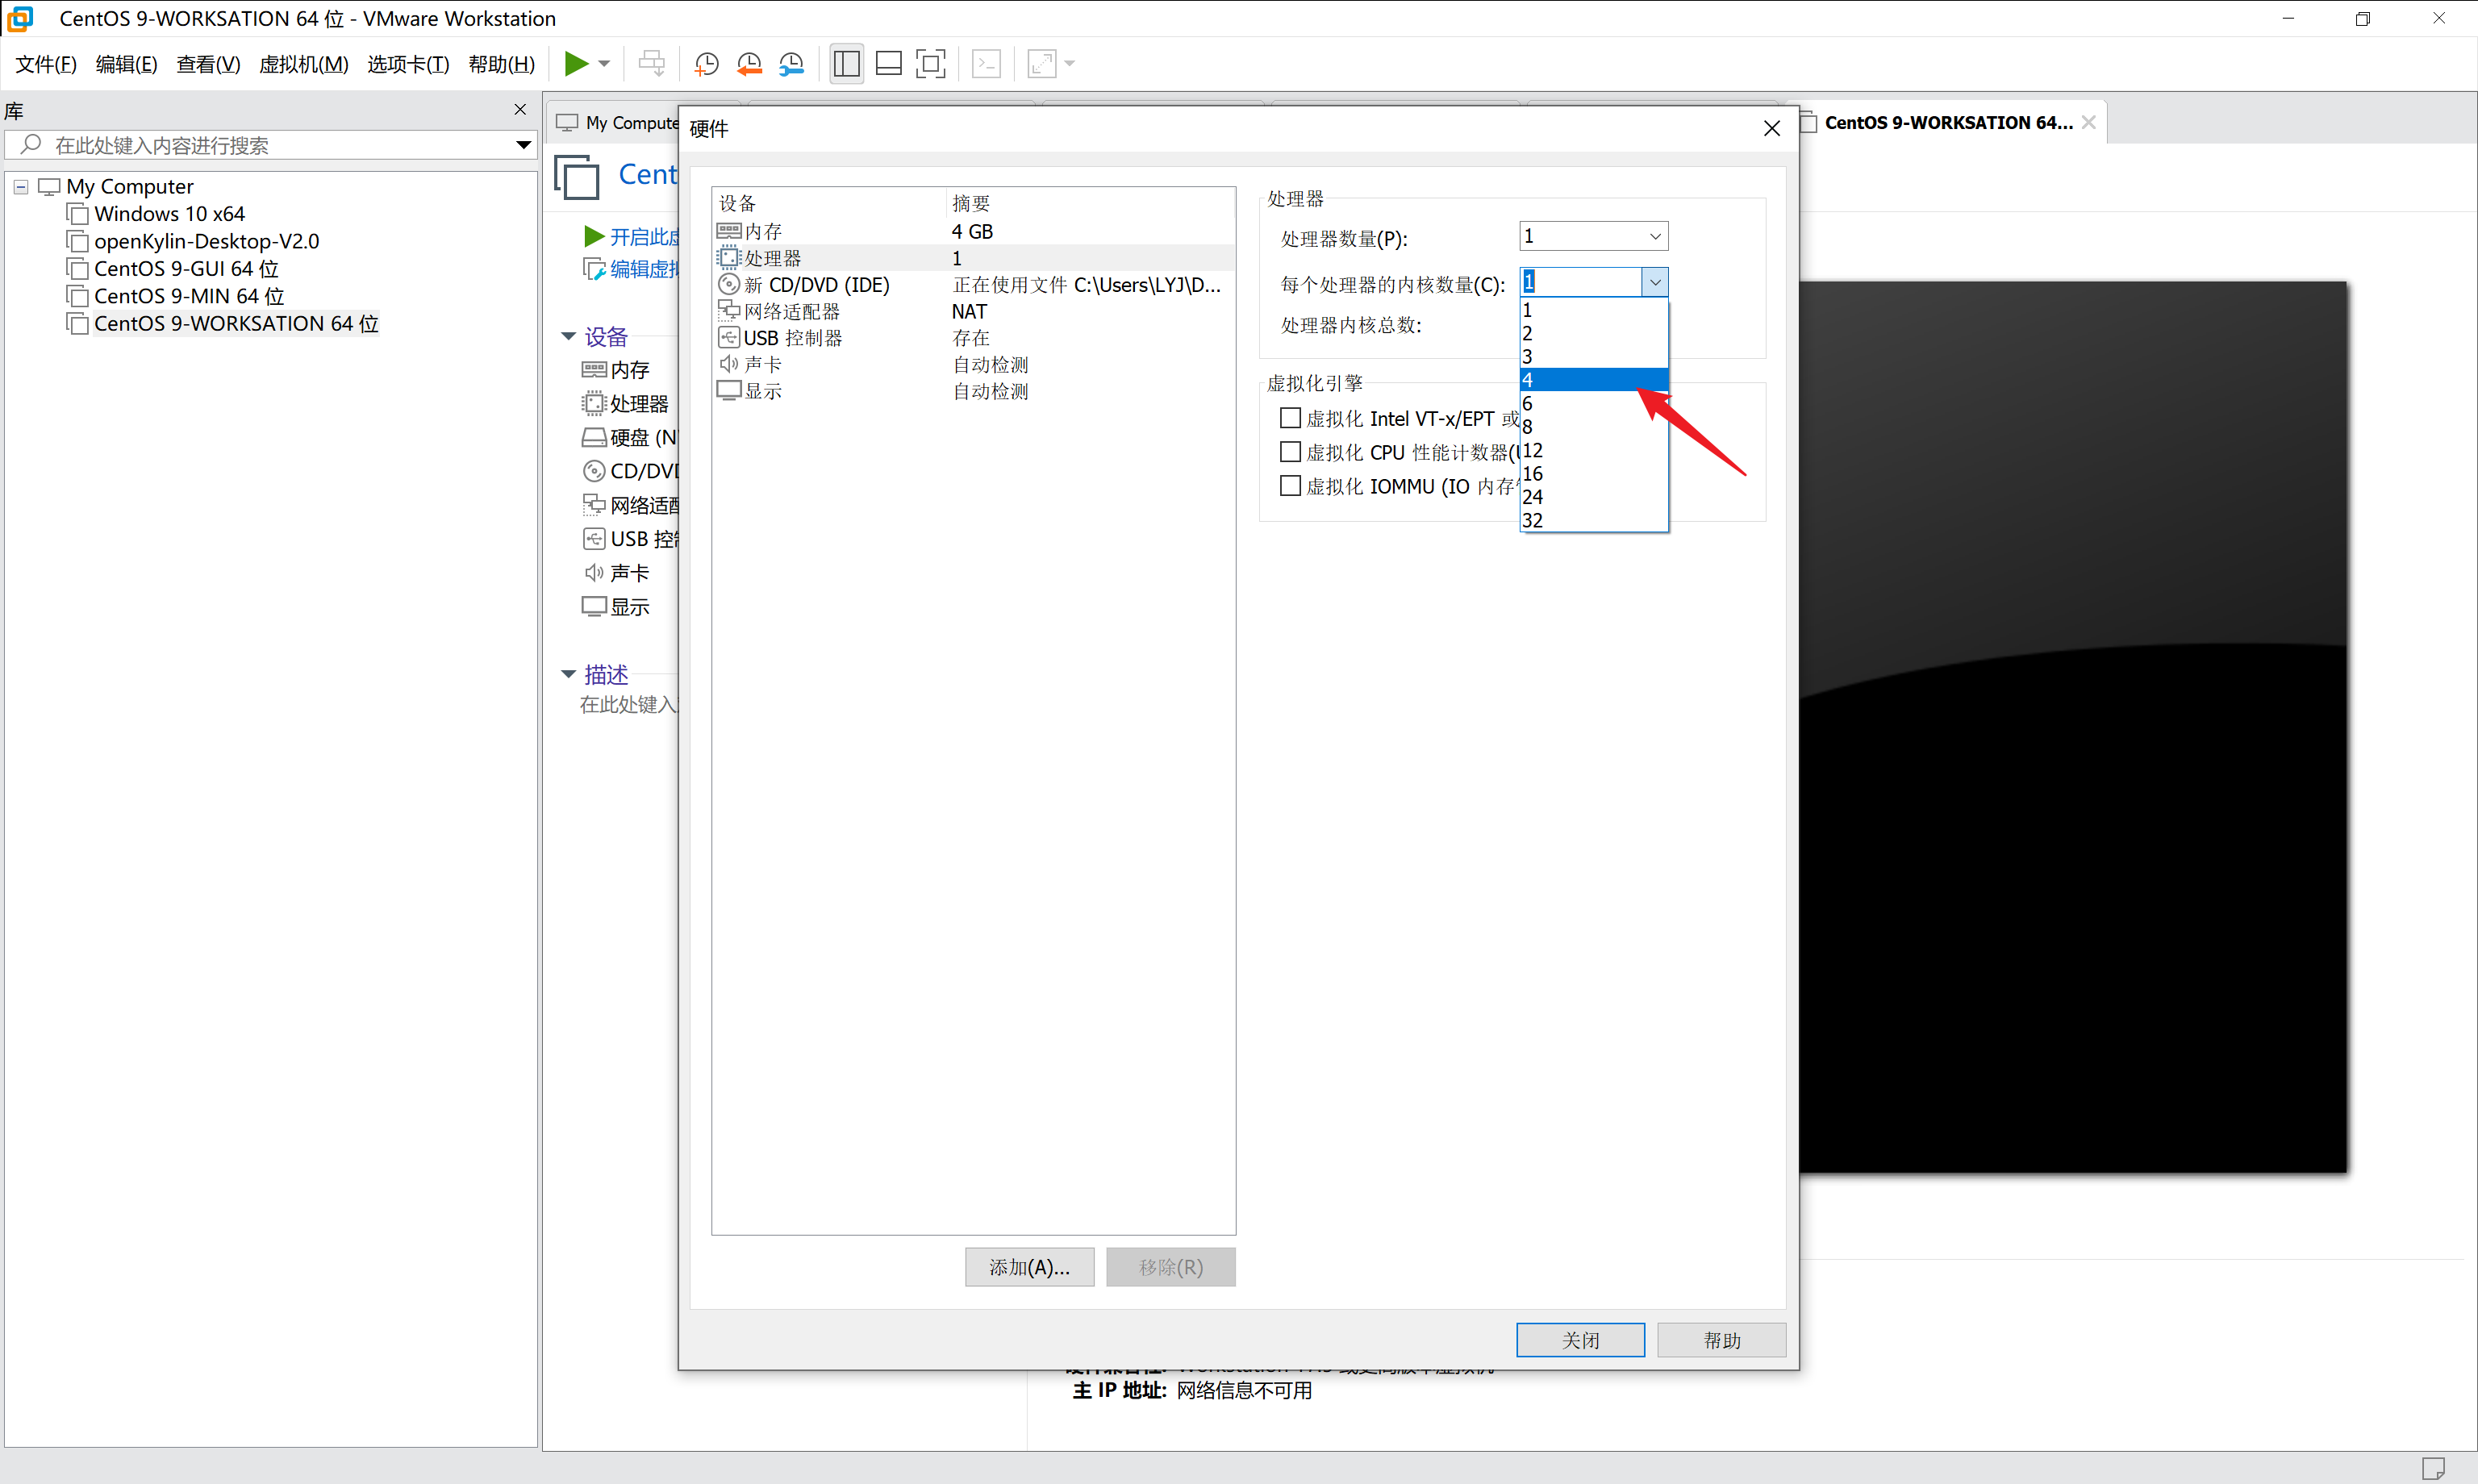Viewport: 2478px width, 1484px height.
Task: Open the 查看(V) menu
Action: pyautogui.click(x=208, y=64)
